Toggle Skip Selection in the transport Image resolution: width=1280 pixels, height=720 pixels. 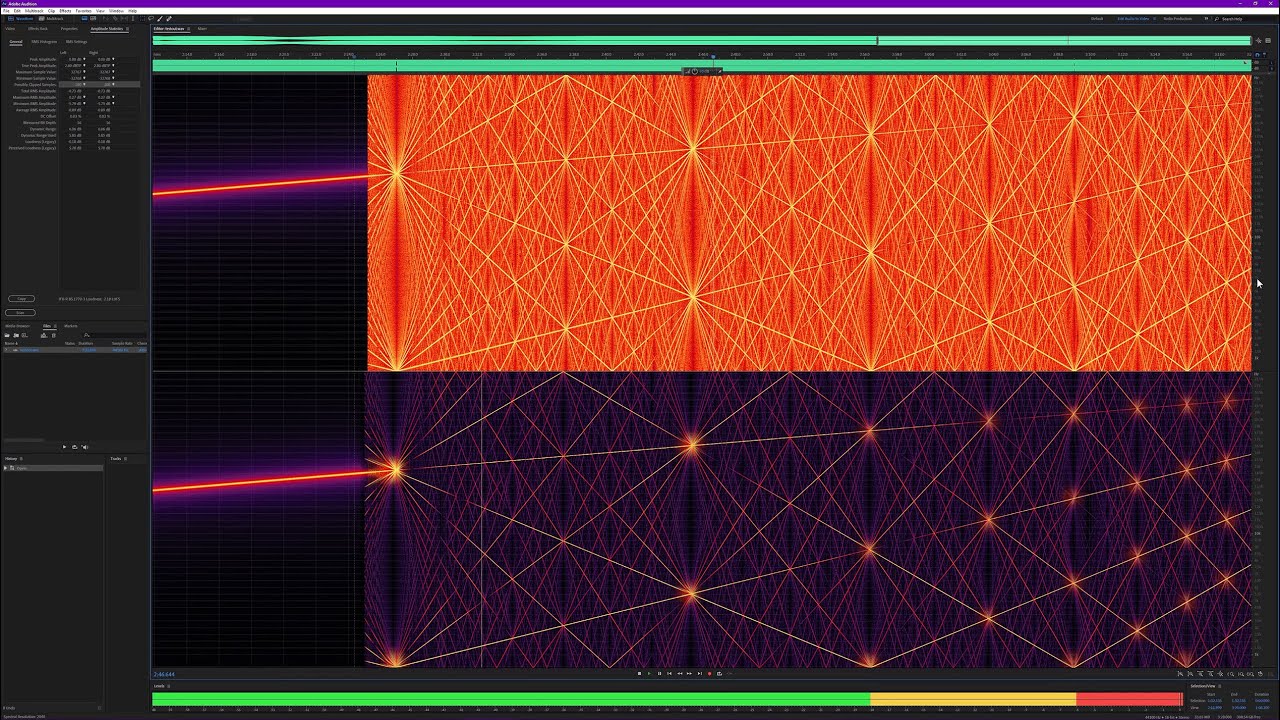(x=731, y=673)
